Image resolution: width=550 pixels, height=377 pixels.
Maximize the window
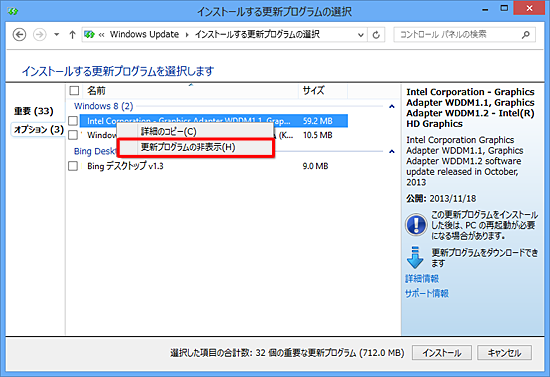tap(504, 8)
